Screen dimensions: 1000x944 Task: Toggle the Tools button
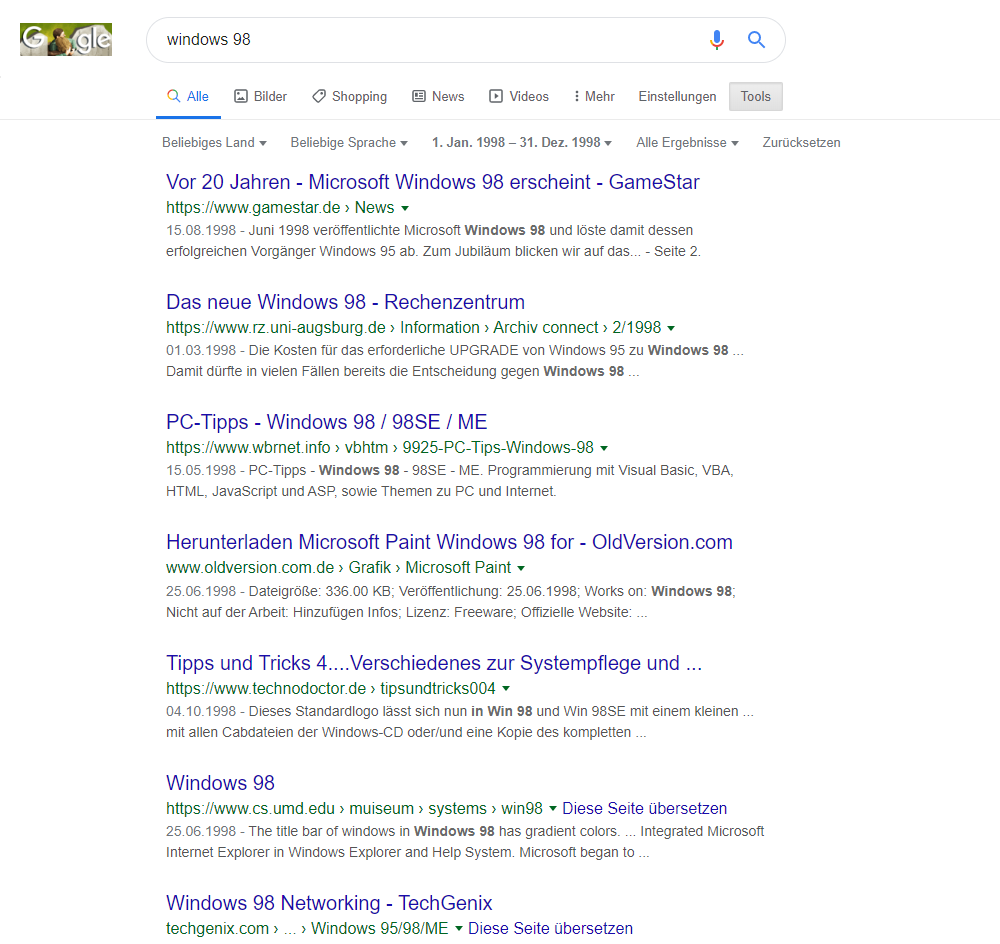[x=756, y=96]
